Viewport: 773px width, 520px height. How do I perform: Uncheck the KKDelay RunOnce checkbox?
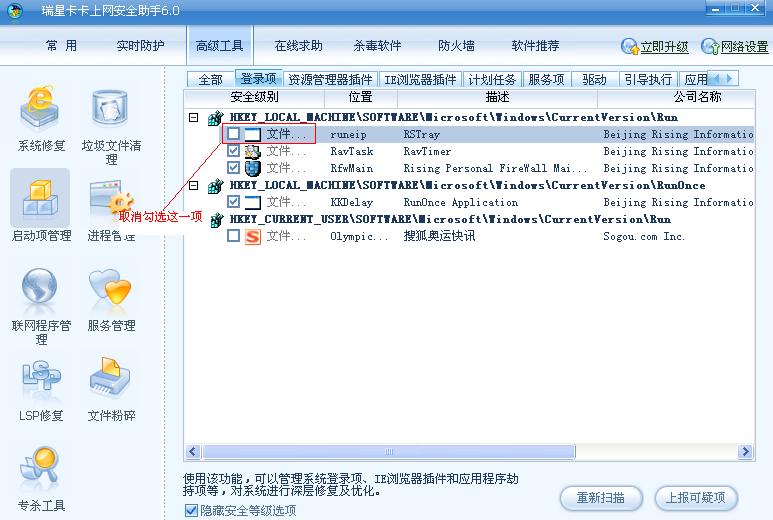click(x=233, y=202)
